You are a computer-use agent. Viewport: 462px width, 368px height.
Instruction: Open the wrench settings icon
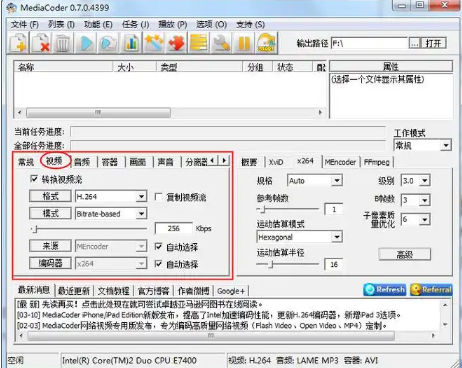coord(221,43)
